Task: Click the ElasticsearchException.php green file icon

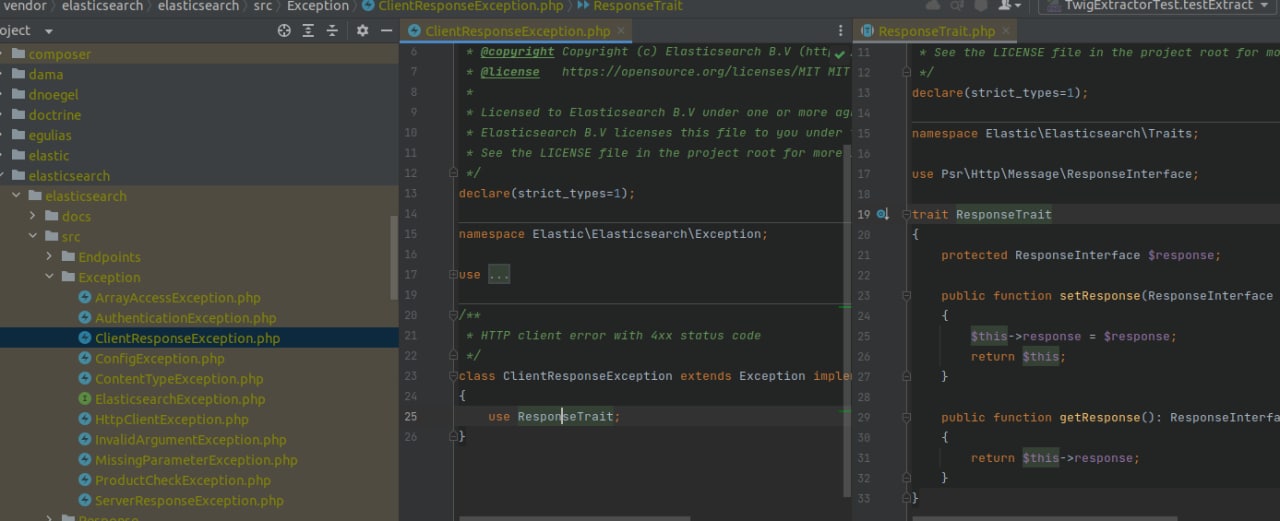Action: click(x=85, y=399)
